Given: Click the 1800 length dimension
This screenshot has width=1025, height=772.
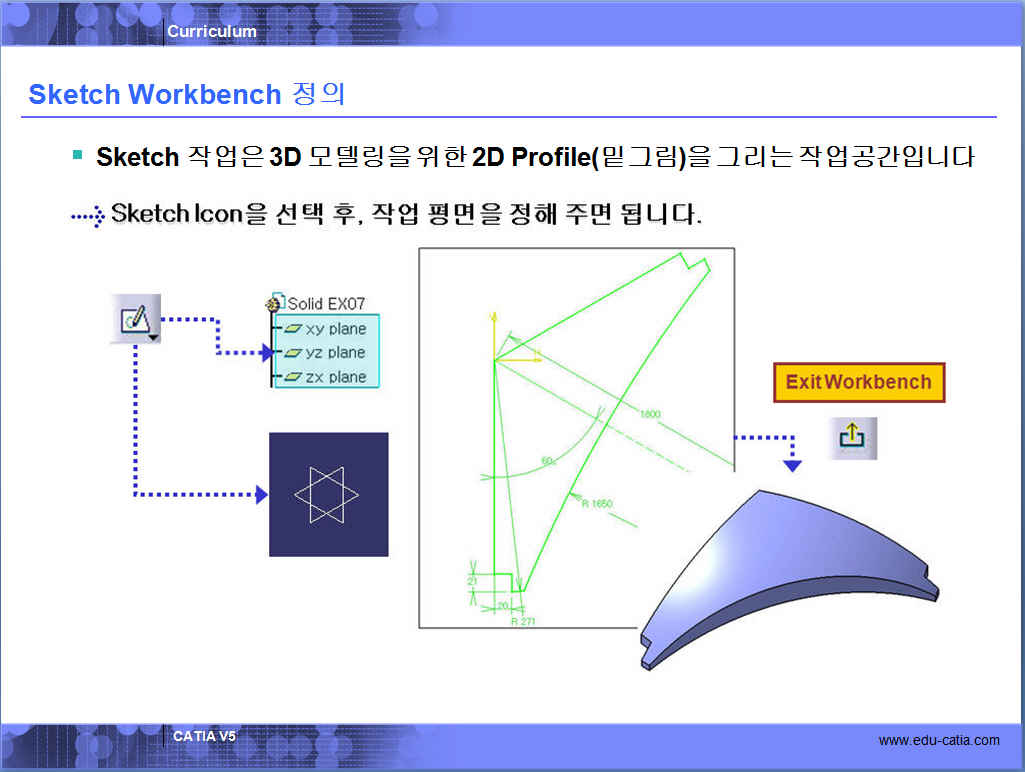Looking at the screenshot, I should point(650,414).
